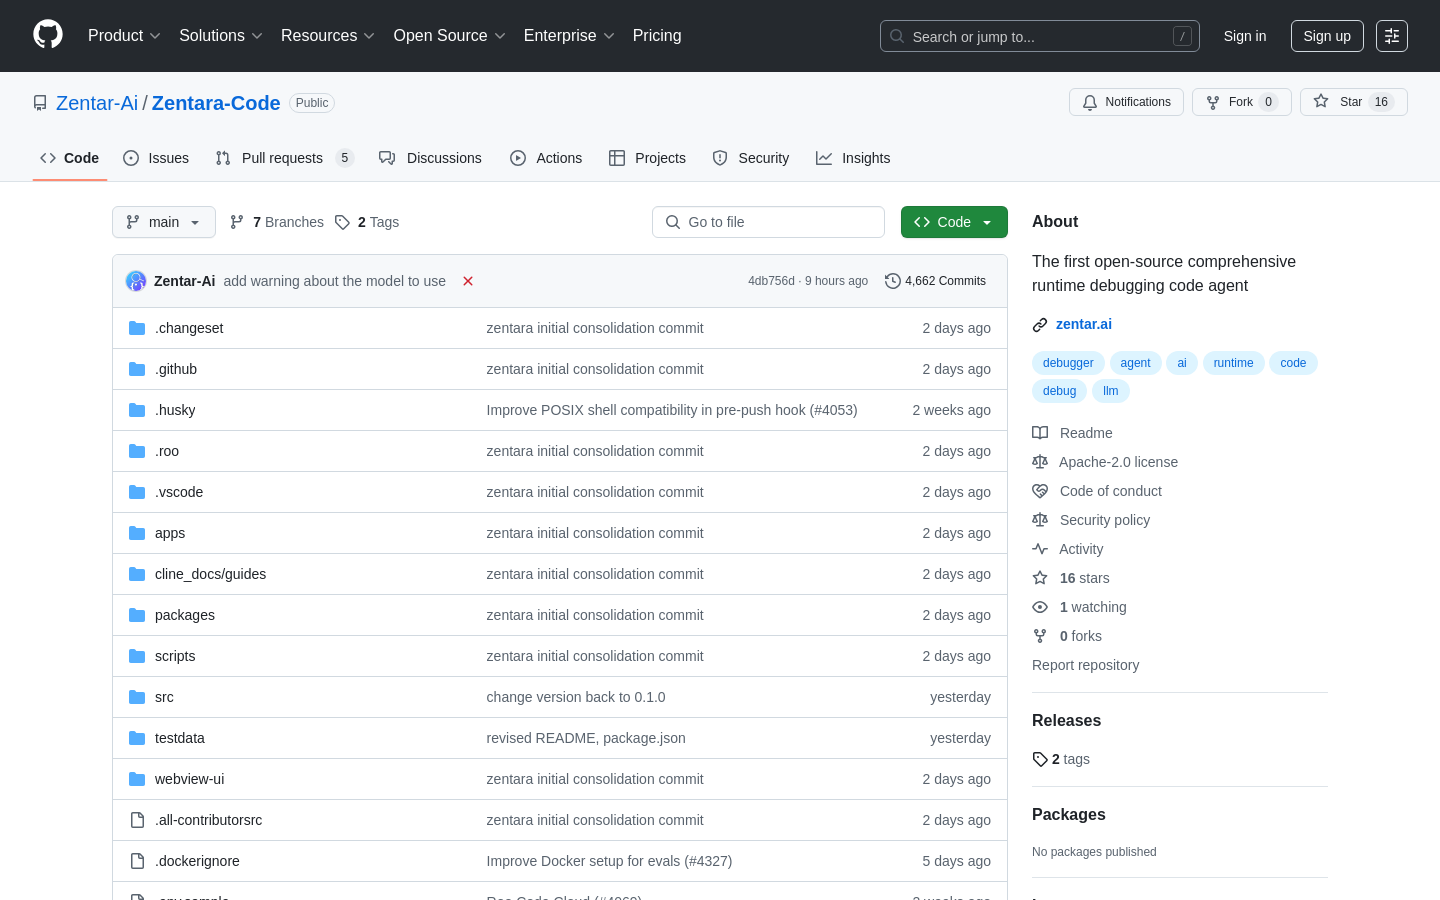This screenshot has width=1440, height=900.
Task: Click the Report repository link
Action: [1085, 665]
